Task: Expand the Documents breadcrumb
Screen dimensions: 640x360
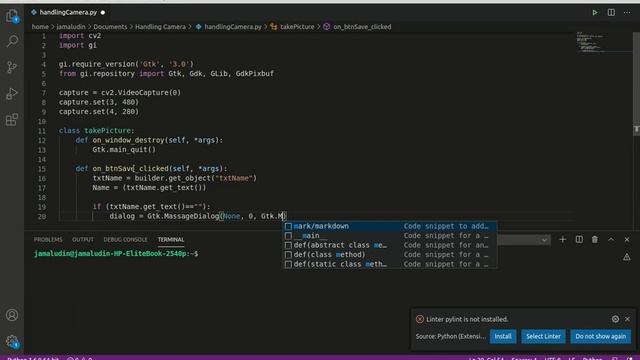Action: pyautogui.click(x=110, y=27)
